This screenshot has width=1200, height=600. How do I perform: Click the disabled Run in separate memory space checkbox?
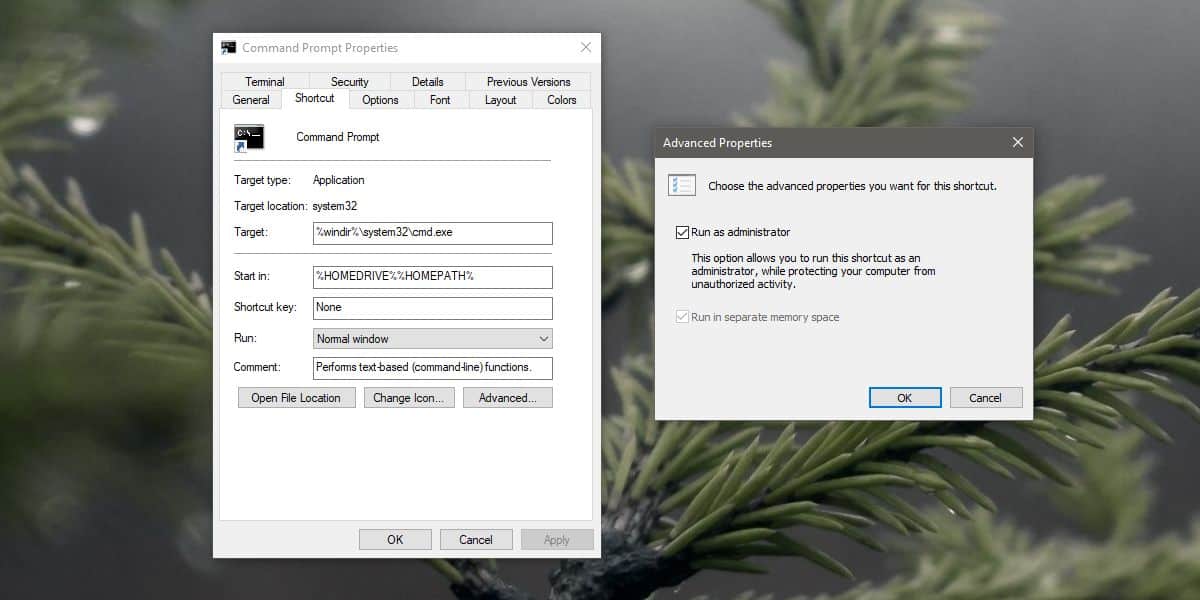(682, 317)
